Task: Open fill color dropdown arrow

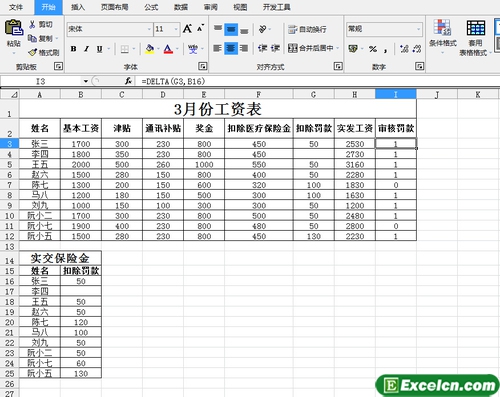Action: [x=158, y=49]
